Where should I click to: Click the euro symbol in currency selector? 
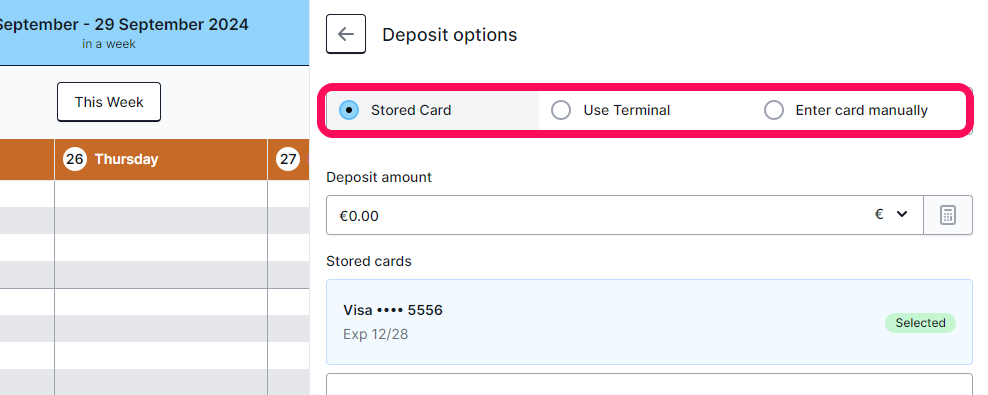click(879, 214)
